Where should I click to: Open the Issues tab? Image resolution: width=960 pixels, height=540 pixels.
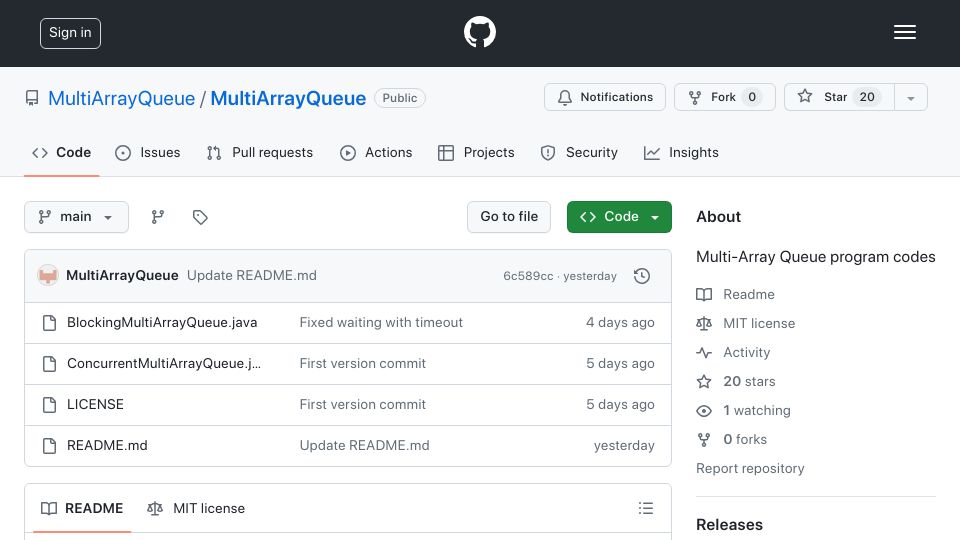tap(148, 152)
